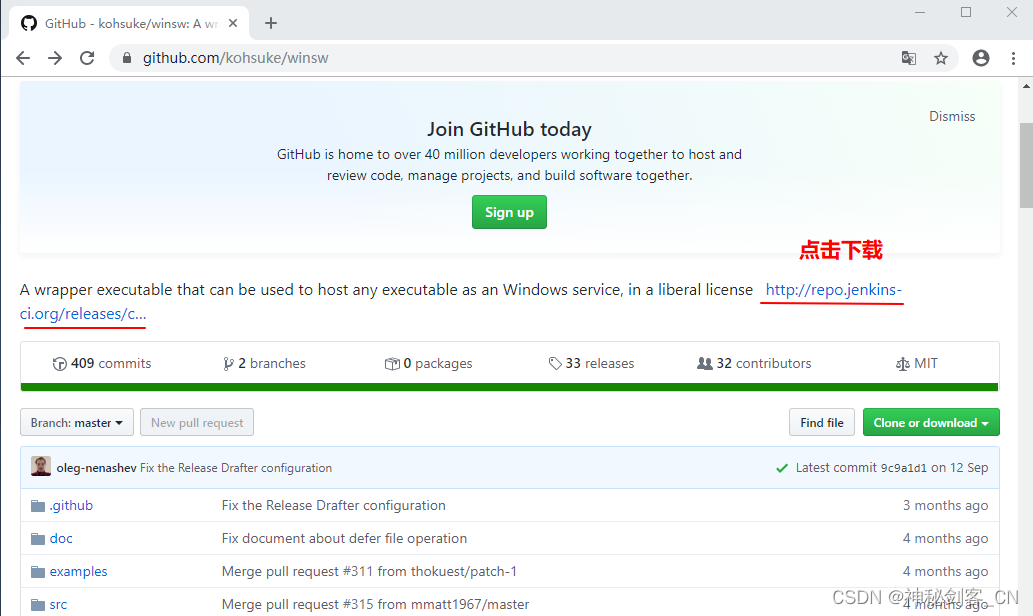The height and width of the screenshot is (616, 1033).
Task: Open Chrome three-dot menu
Action: point(1013,58)
